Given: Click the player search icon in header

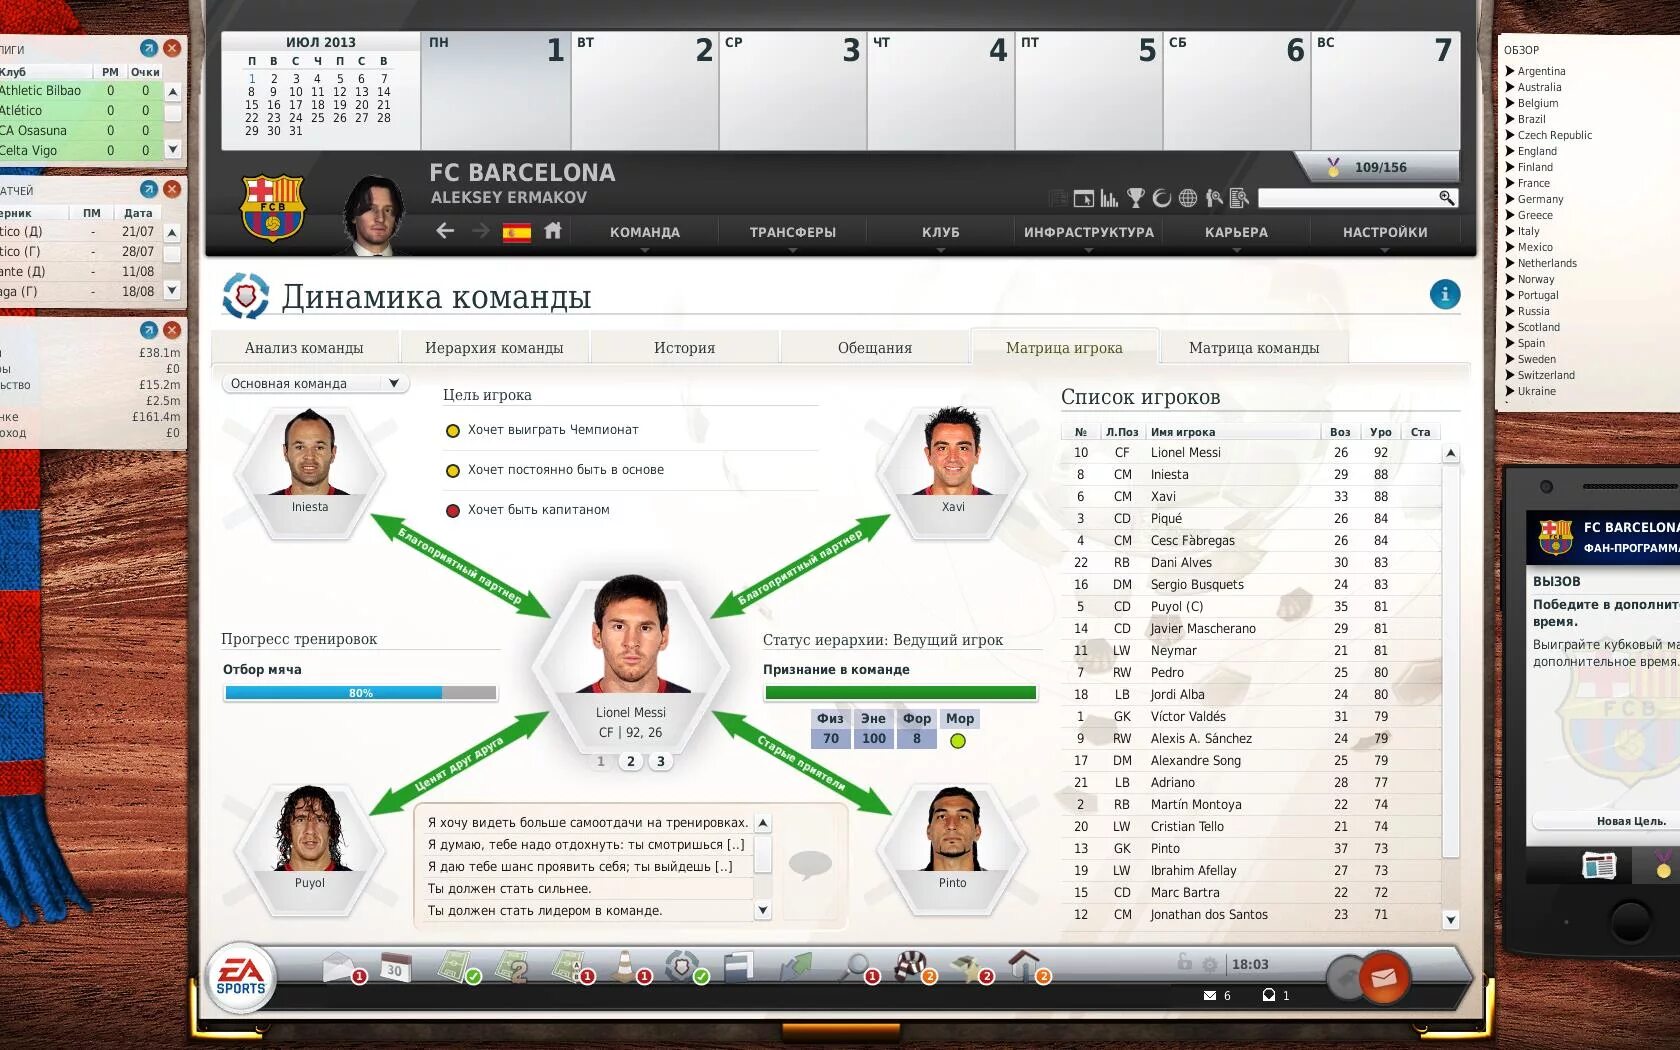Looking at the screenshot, I should coord(1214,198).
